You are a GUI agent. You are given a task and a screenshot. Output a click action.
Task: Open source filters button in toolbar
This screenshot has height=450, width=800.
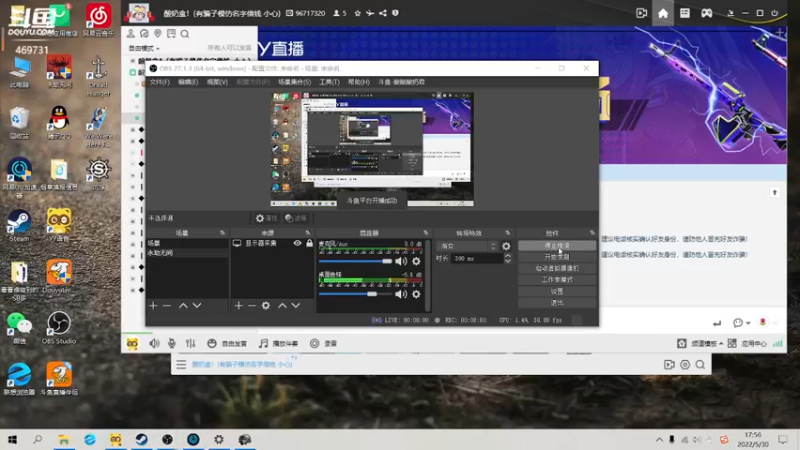[x=296, y=218]
